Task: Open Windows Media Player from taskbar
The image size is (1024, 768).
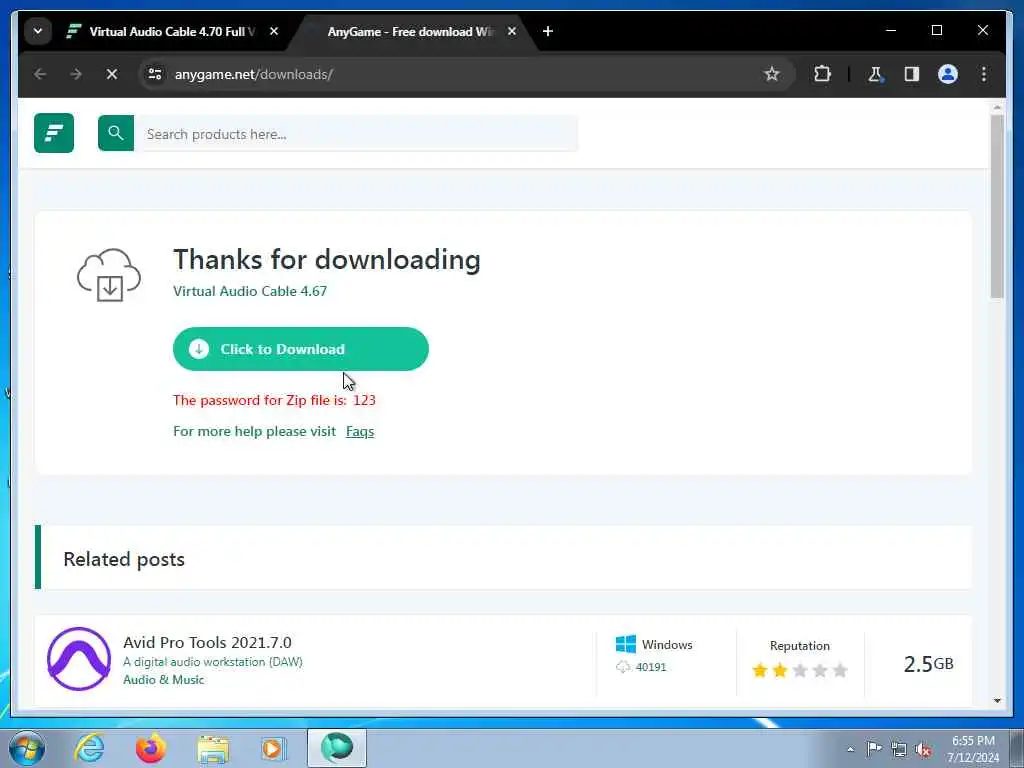Action: coord(274,748)
